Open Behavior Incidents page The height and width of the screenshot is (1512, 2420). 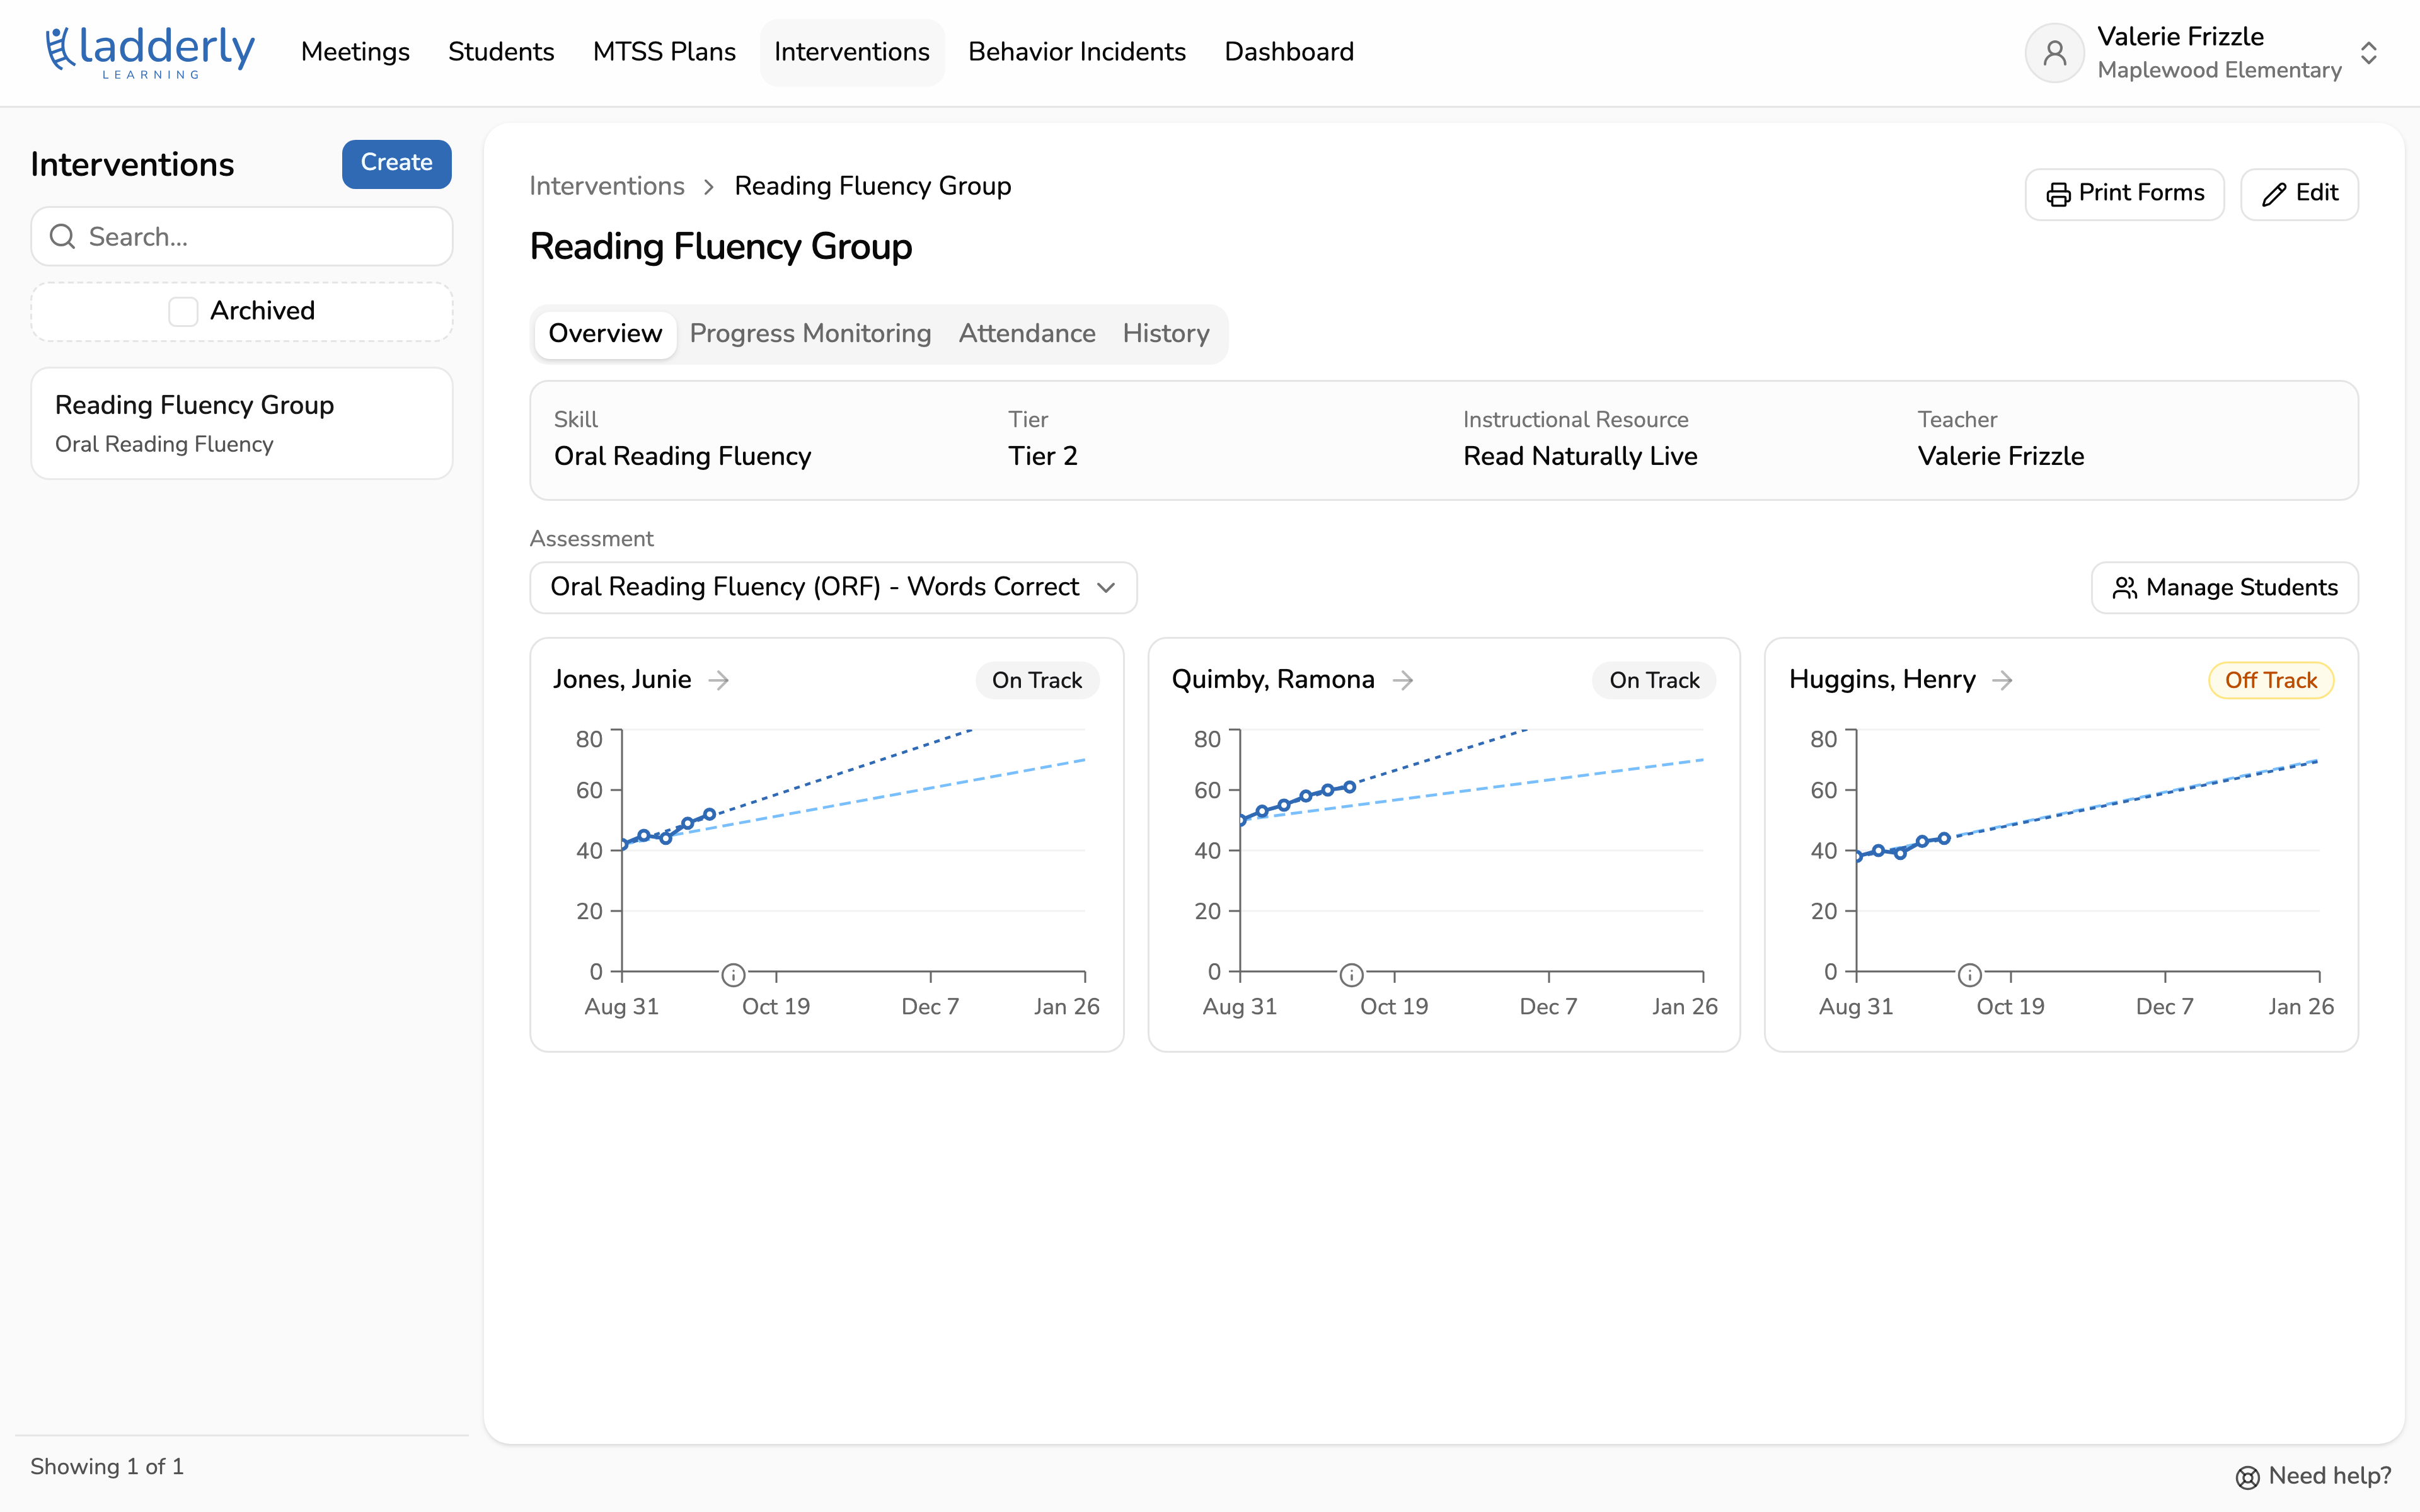point(1077,52)
